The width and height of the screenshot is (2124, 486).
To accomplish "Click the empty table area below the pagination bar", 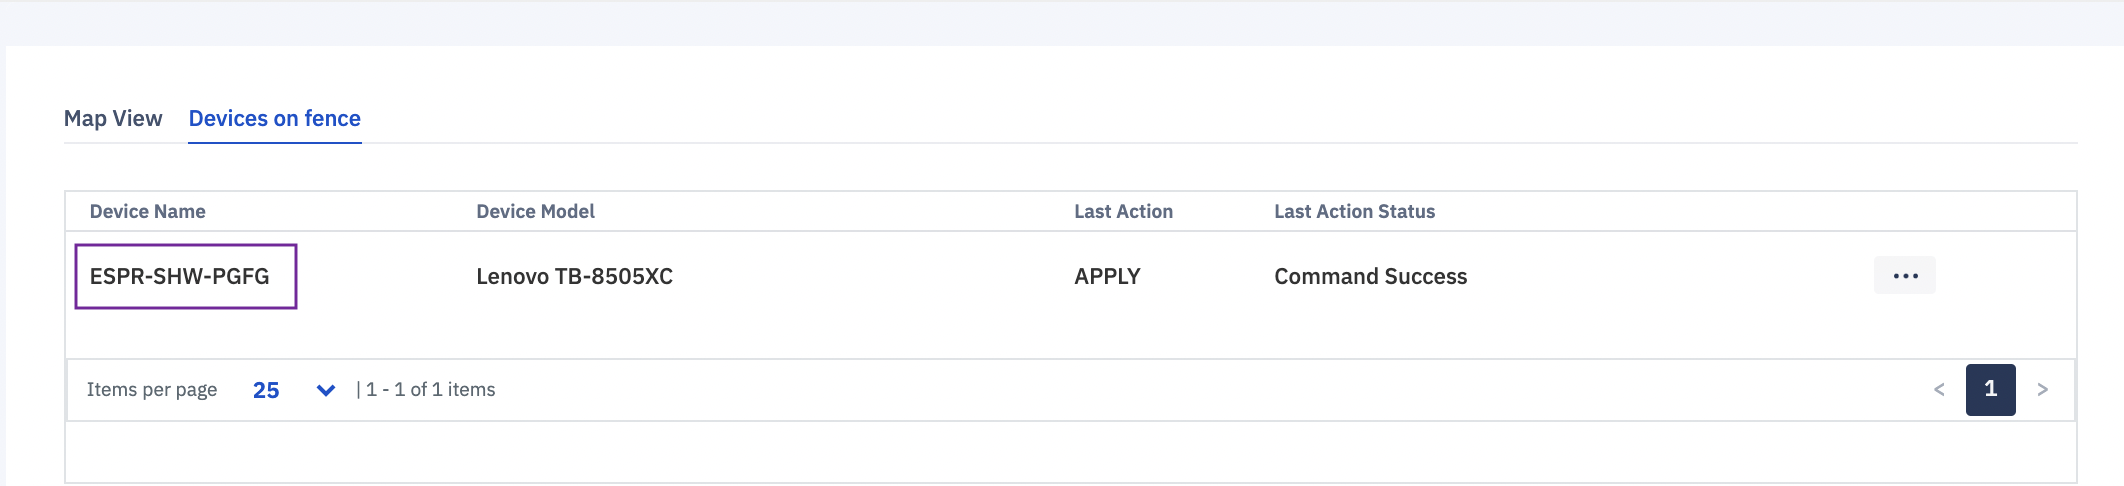I will (1071, 452).
